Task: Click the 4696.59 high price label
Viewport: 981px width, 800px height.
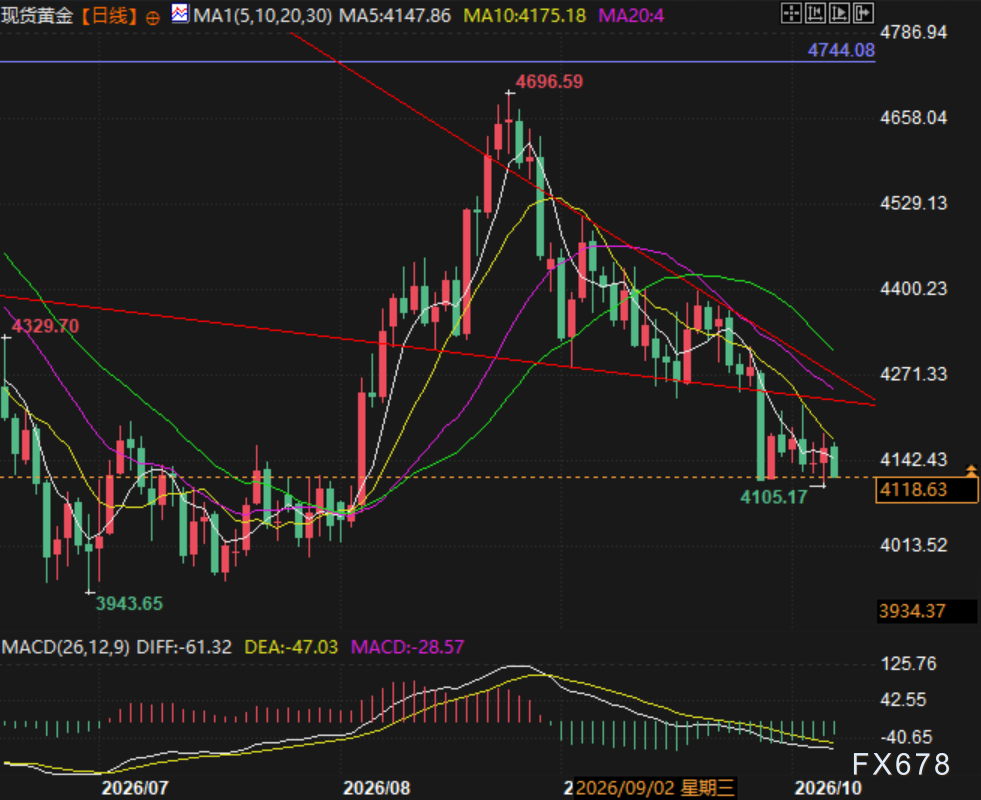Action: click(x=549, y=81)
